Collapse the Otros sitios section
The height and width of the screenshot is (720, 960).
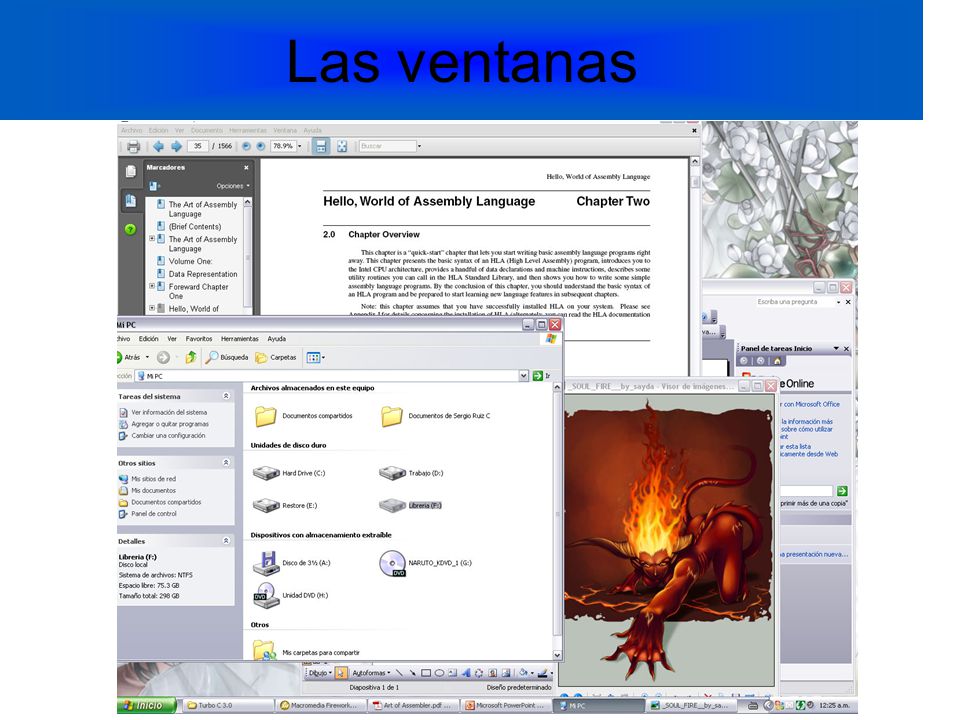pyautogui.click(x=226, y=463)
